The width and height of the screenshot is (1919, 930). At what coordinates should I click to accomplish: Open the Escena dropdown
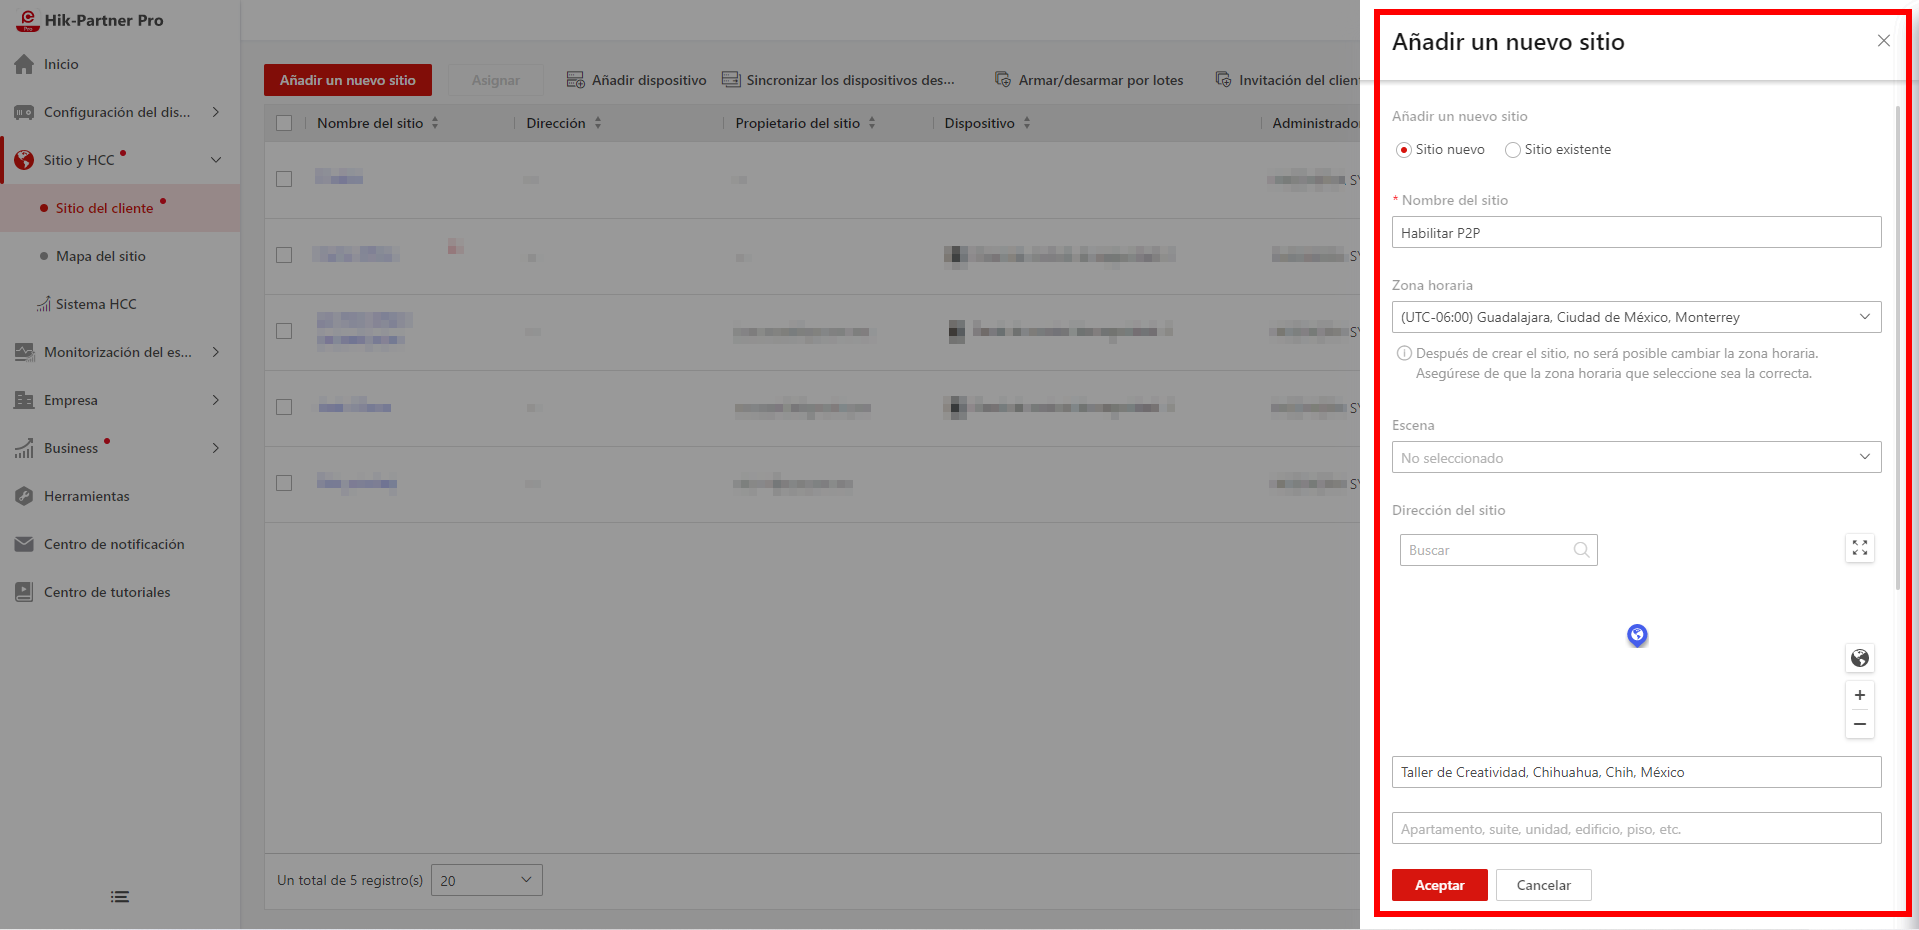(1636, 457)
